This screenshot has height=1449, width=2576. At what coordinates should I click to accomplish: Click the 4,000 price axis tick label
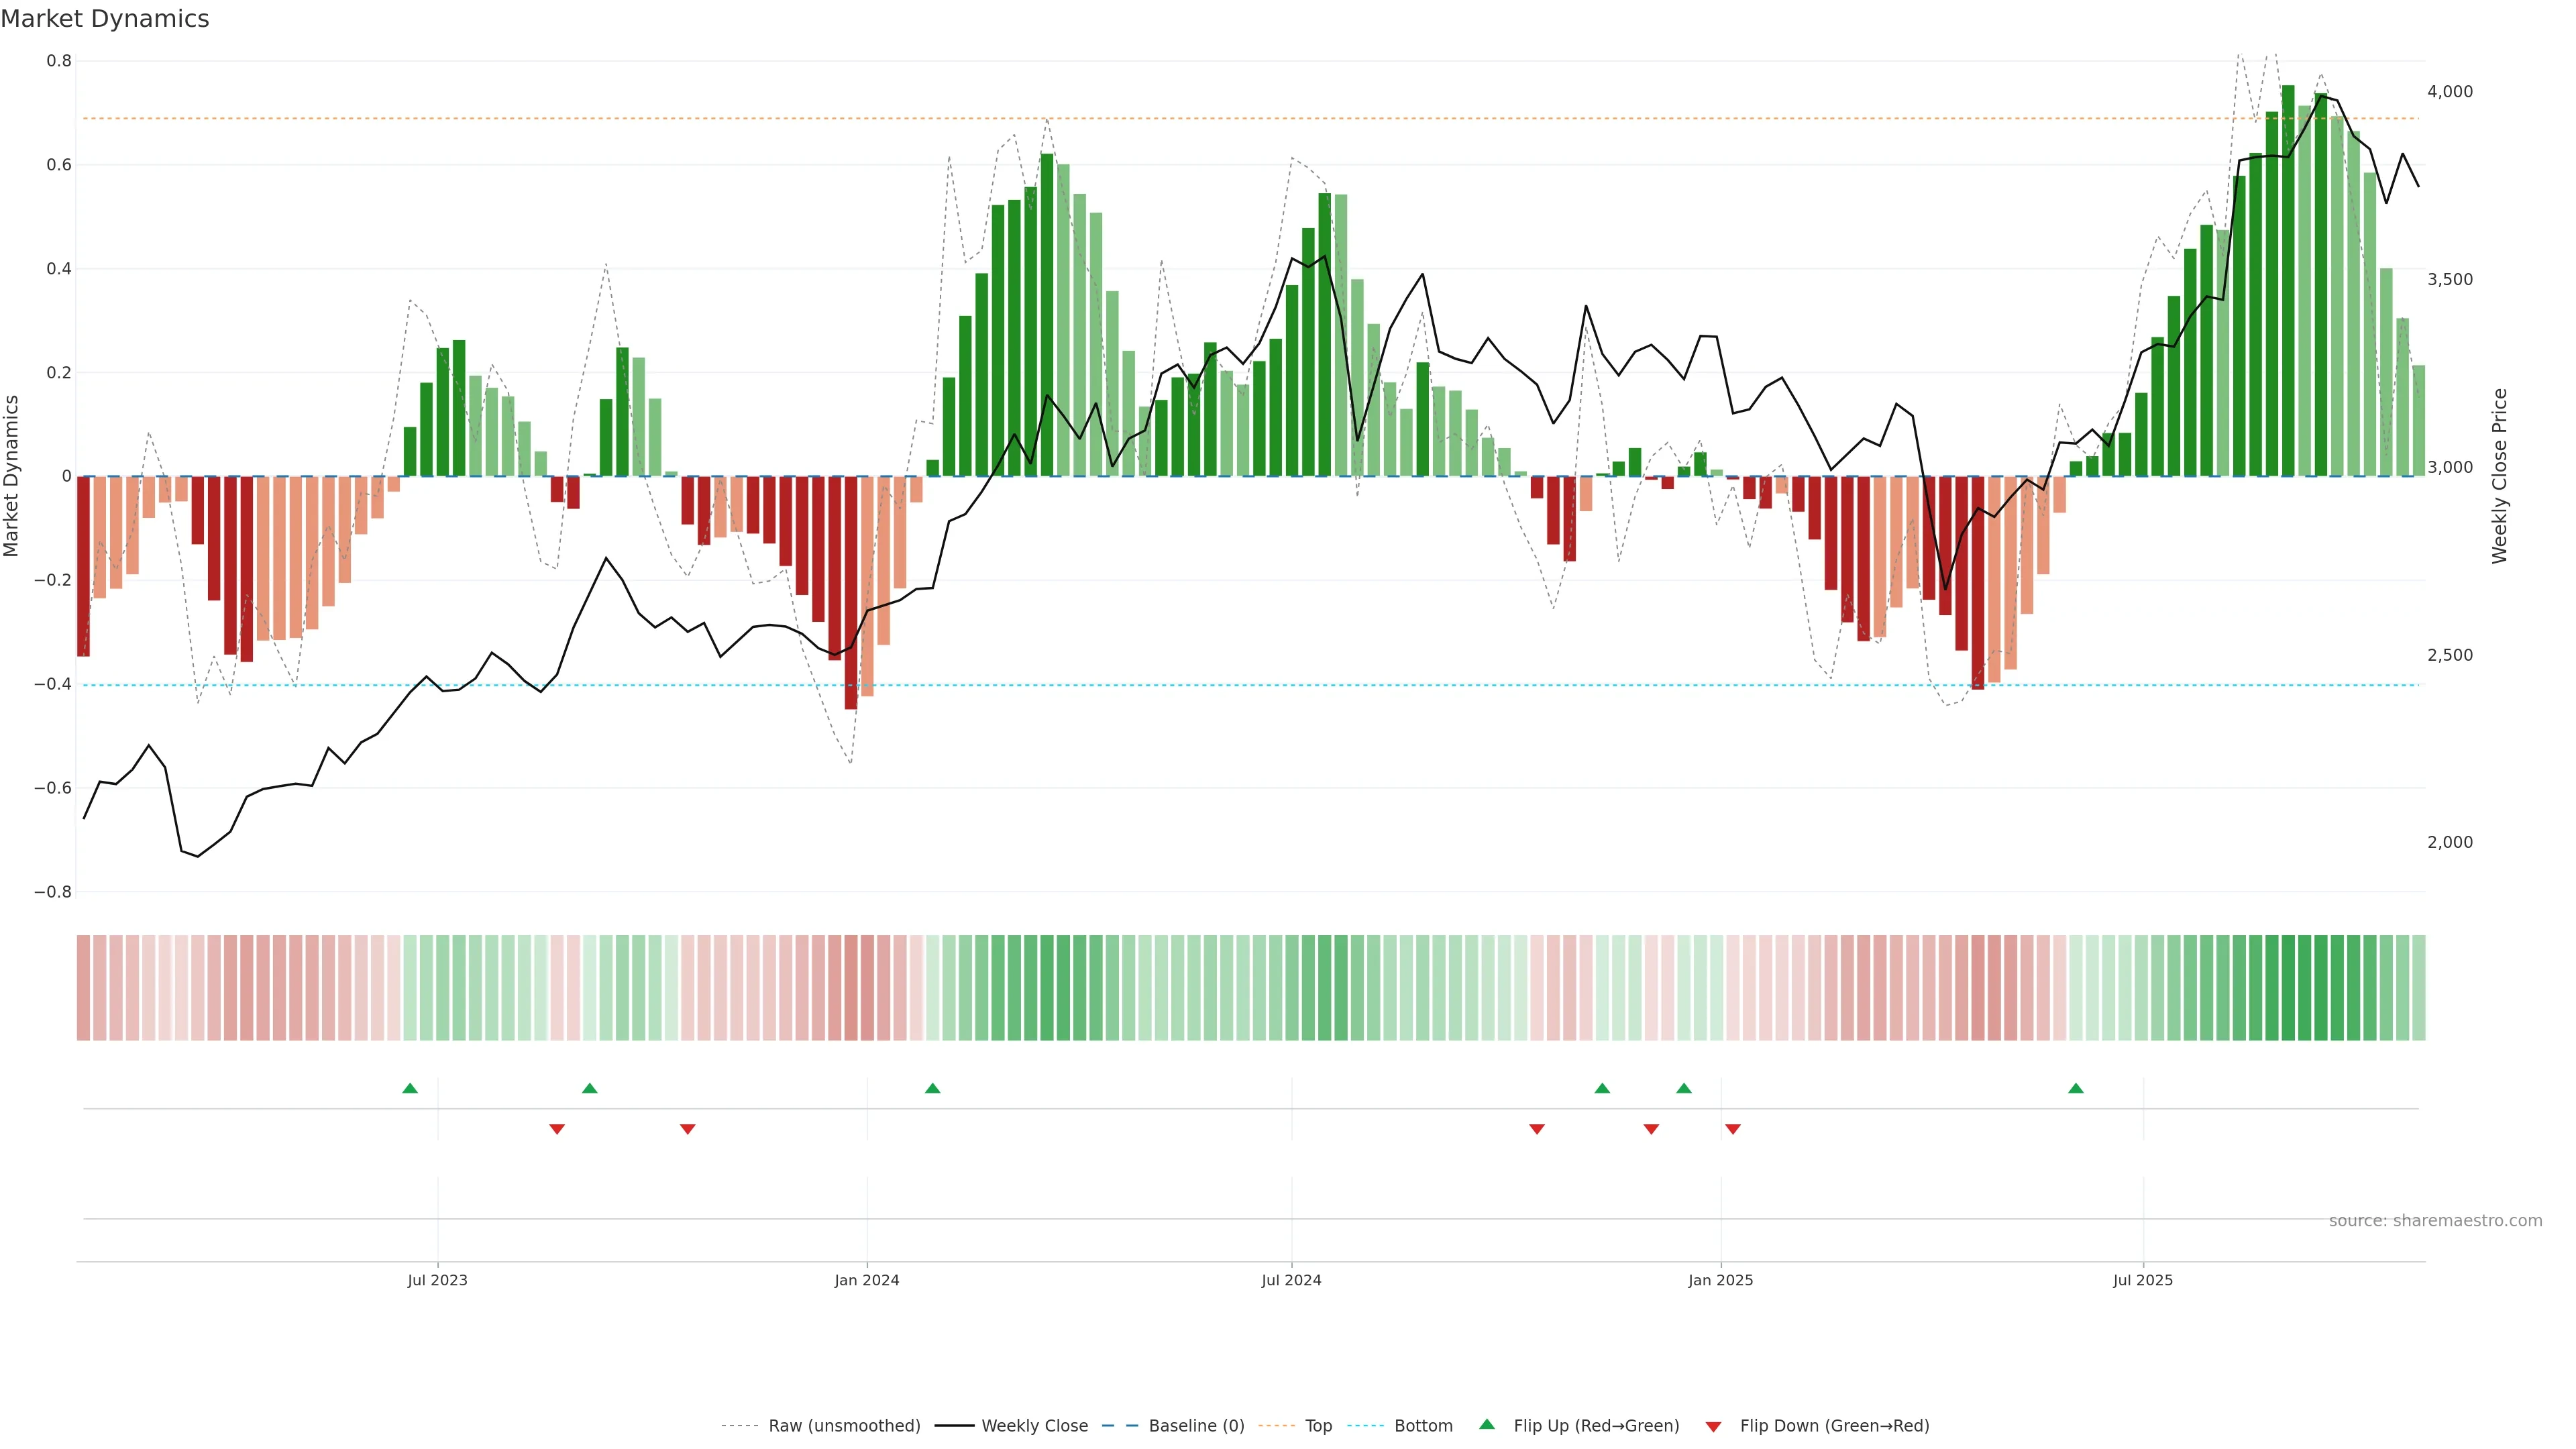point(2449,91)
